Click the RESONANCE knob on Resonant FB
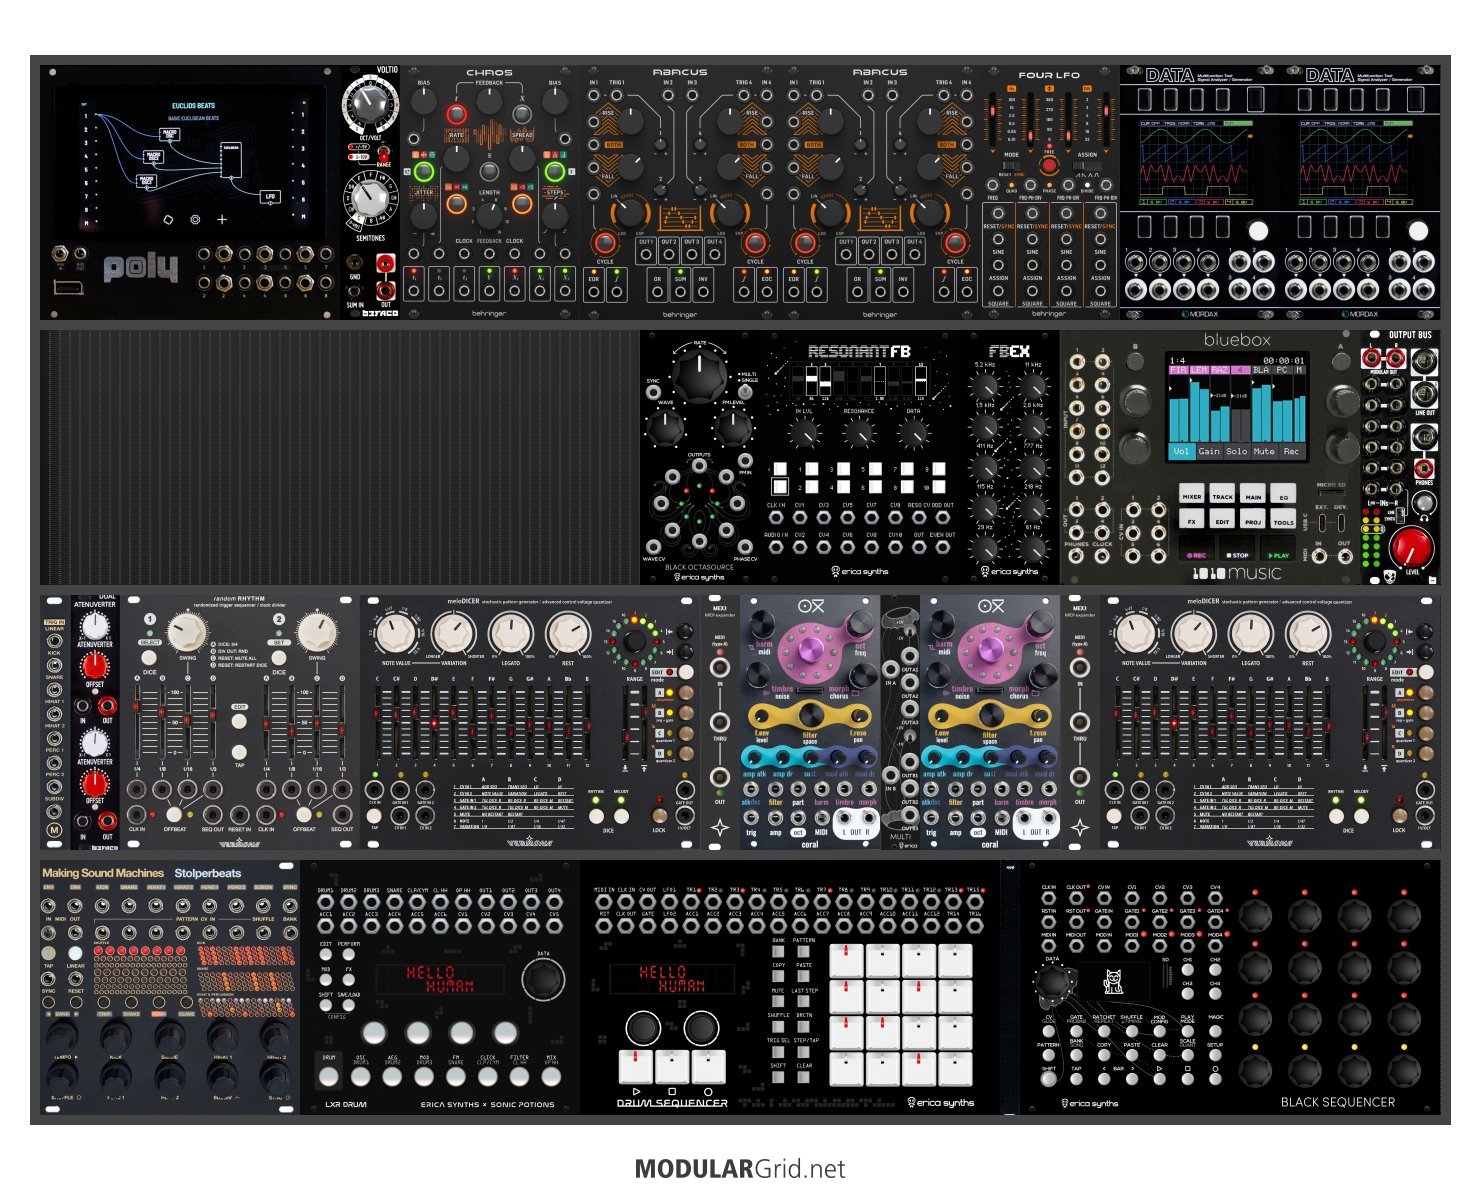This screenshot has height=1190, width=1481. point(858,433)
